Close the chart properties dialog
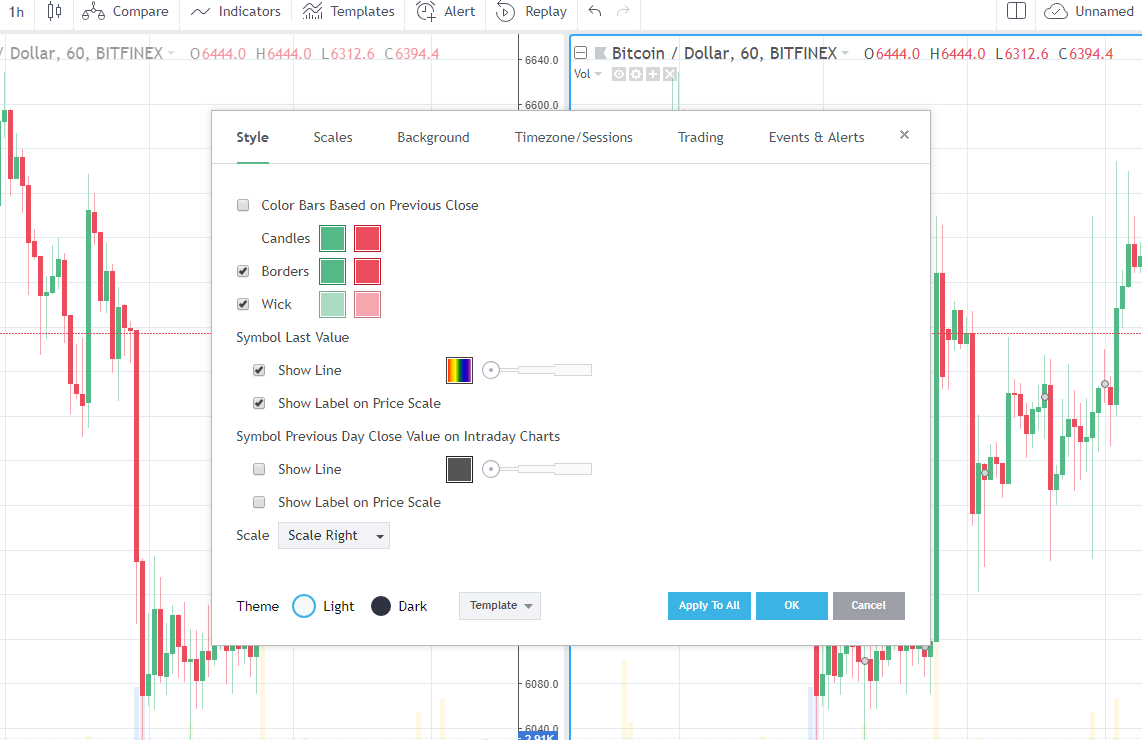Image resolution: width=1142 pixels, height=740 pixels. click(905, 135)
